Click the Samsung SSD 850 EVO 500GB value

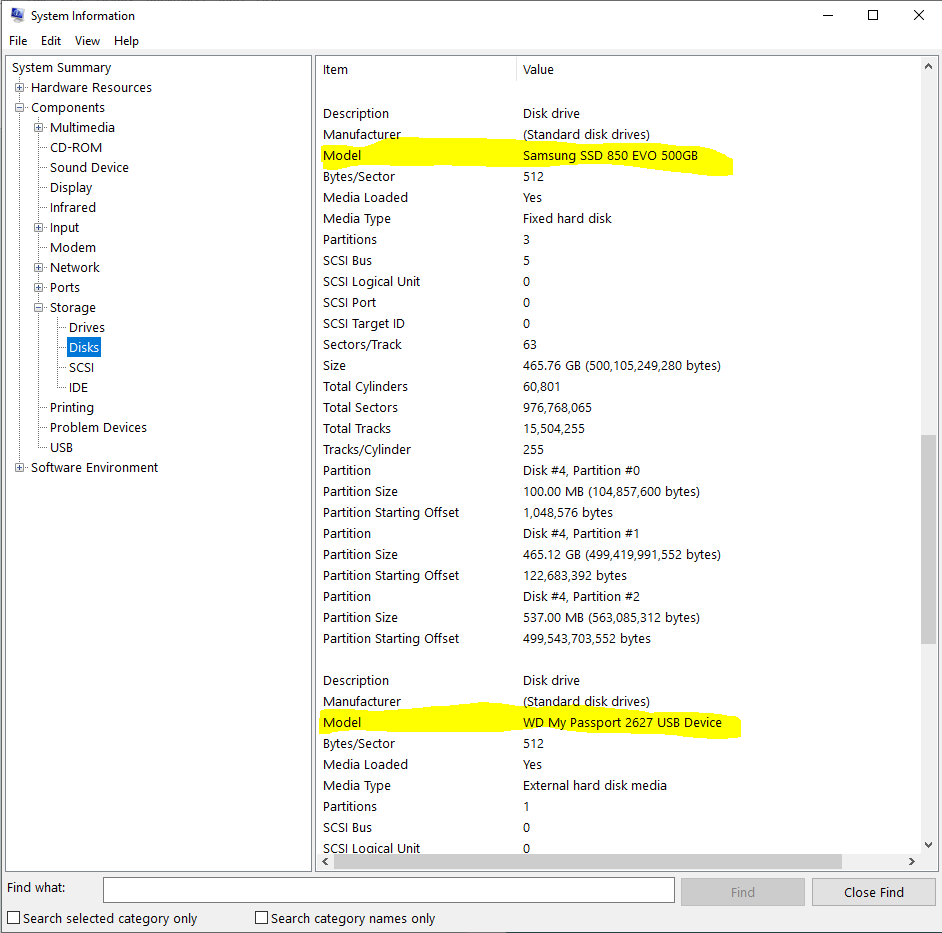pyautogui.click(x=610, y=156)
